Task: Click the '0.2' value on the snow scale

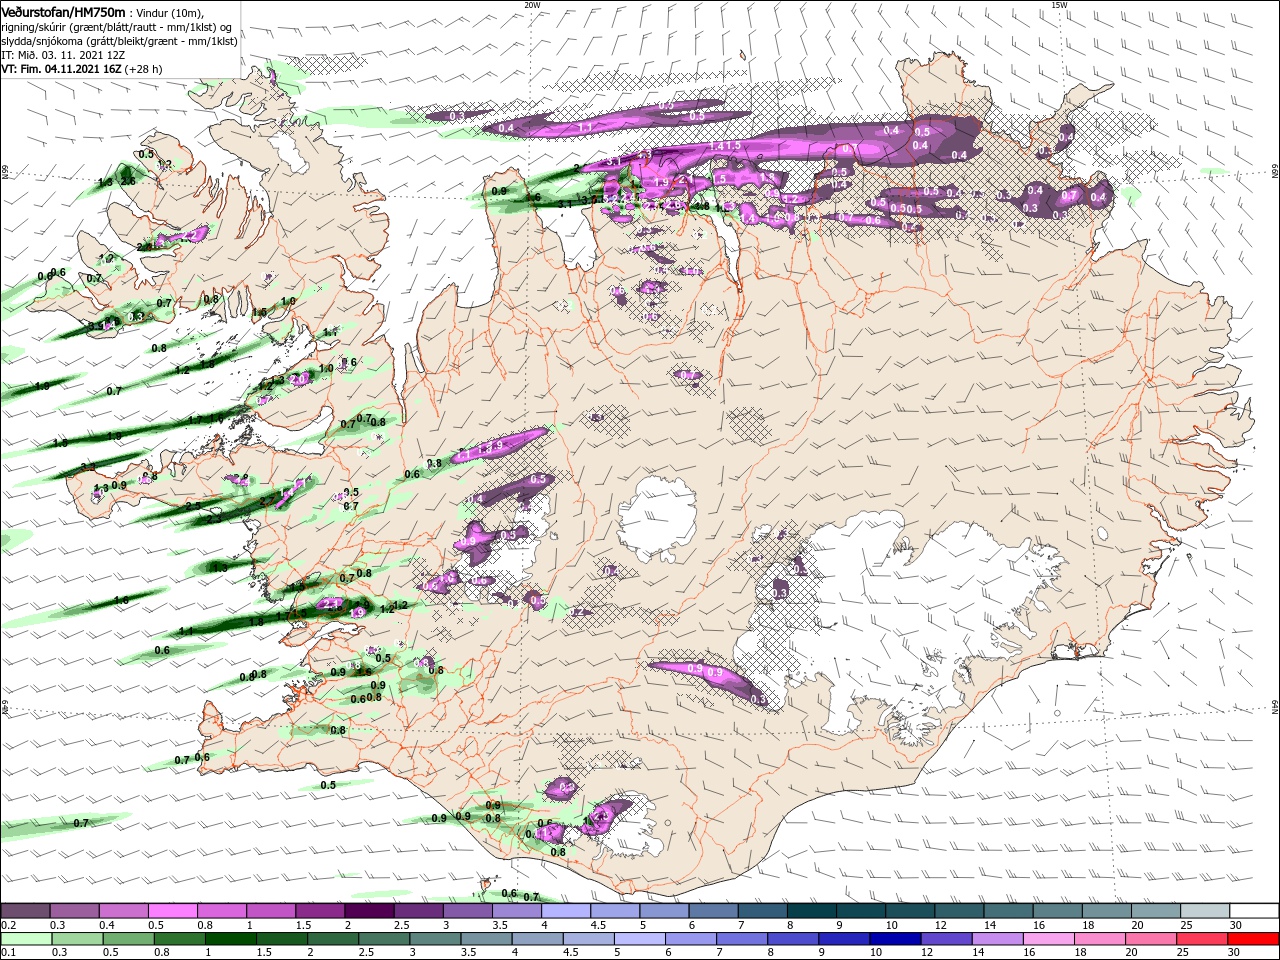Action: 8,925
